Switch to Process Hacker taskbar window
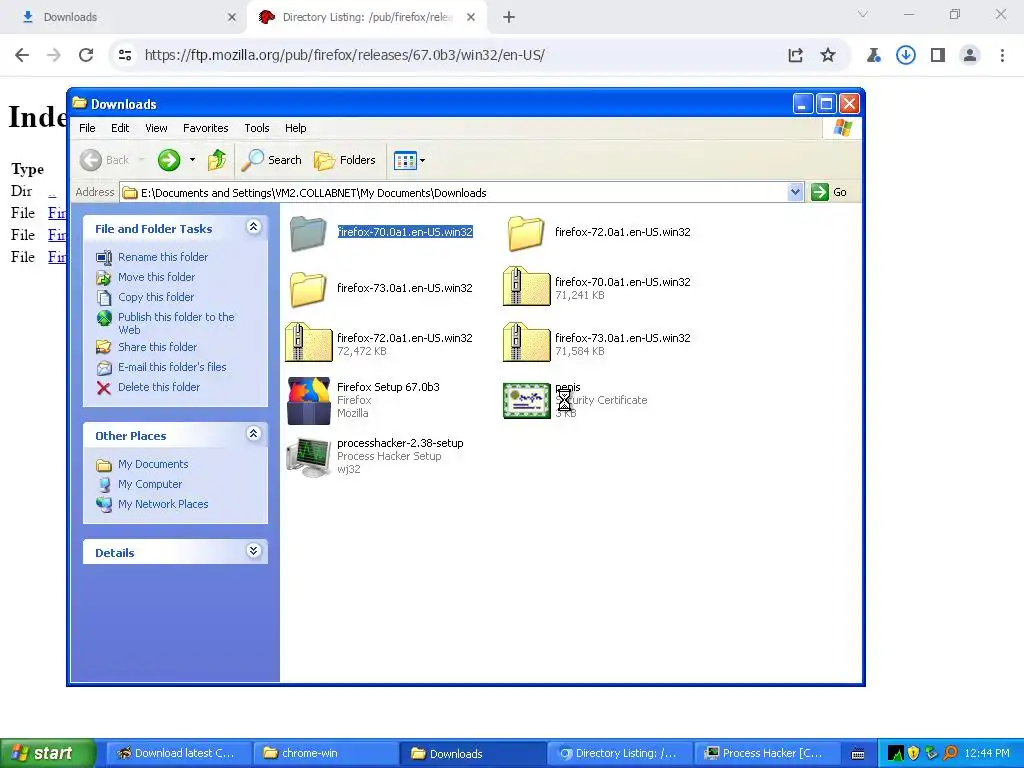1024x768 pixels. pyautogui.click(x=767, y=753)
